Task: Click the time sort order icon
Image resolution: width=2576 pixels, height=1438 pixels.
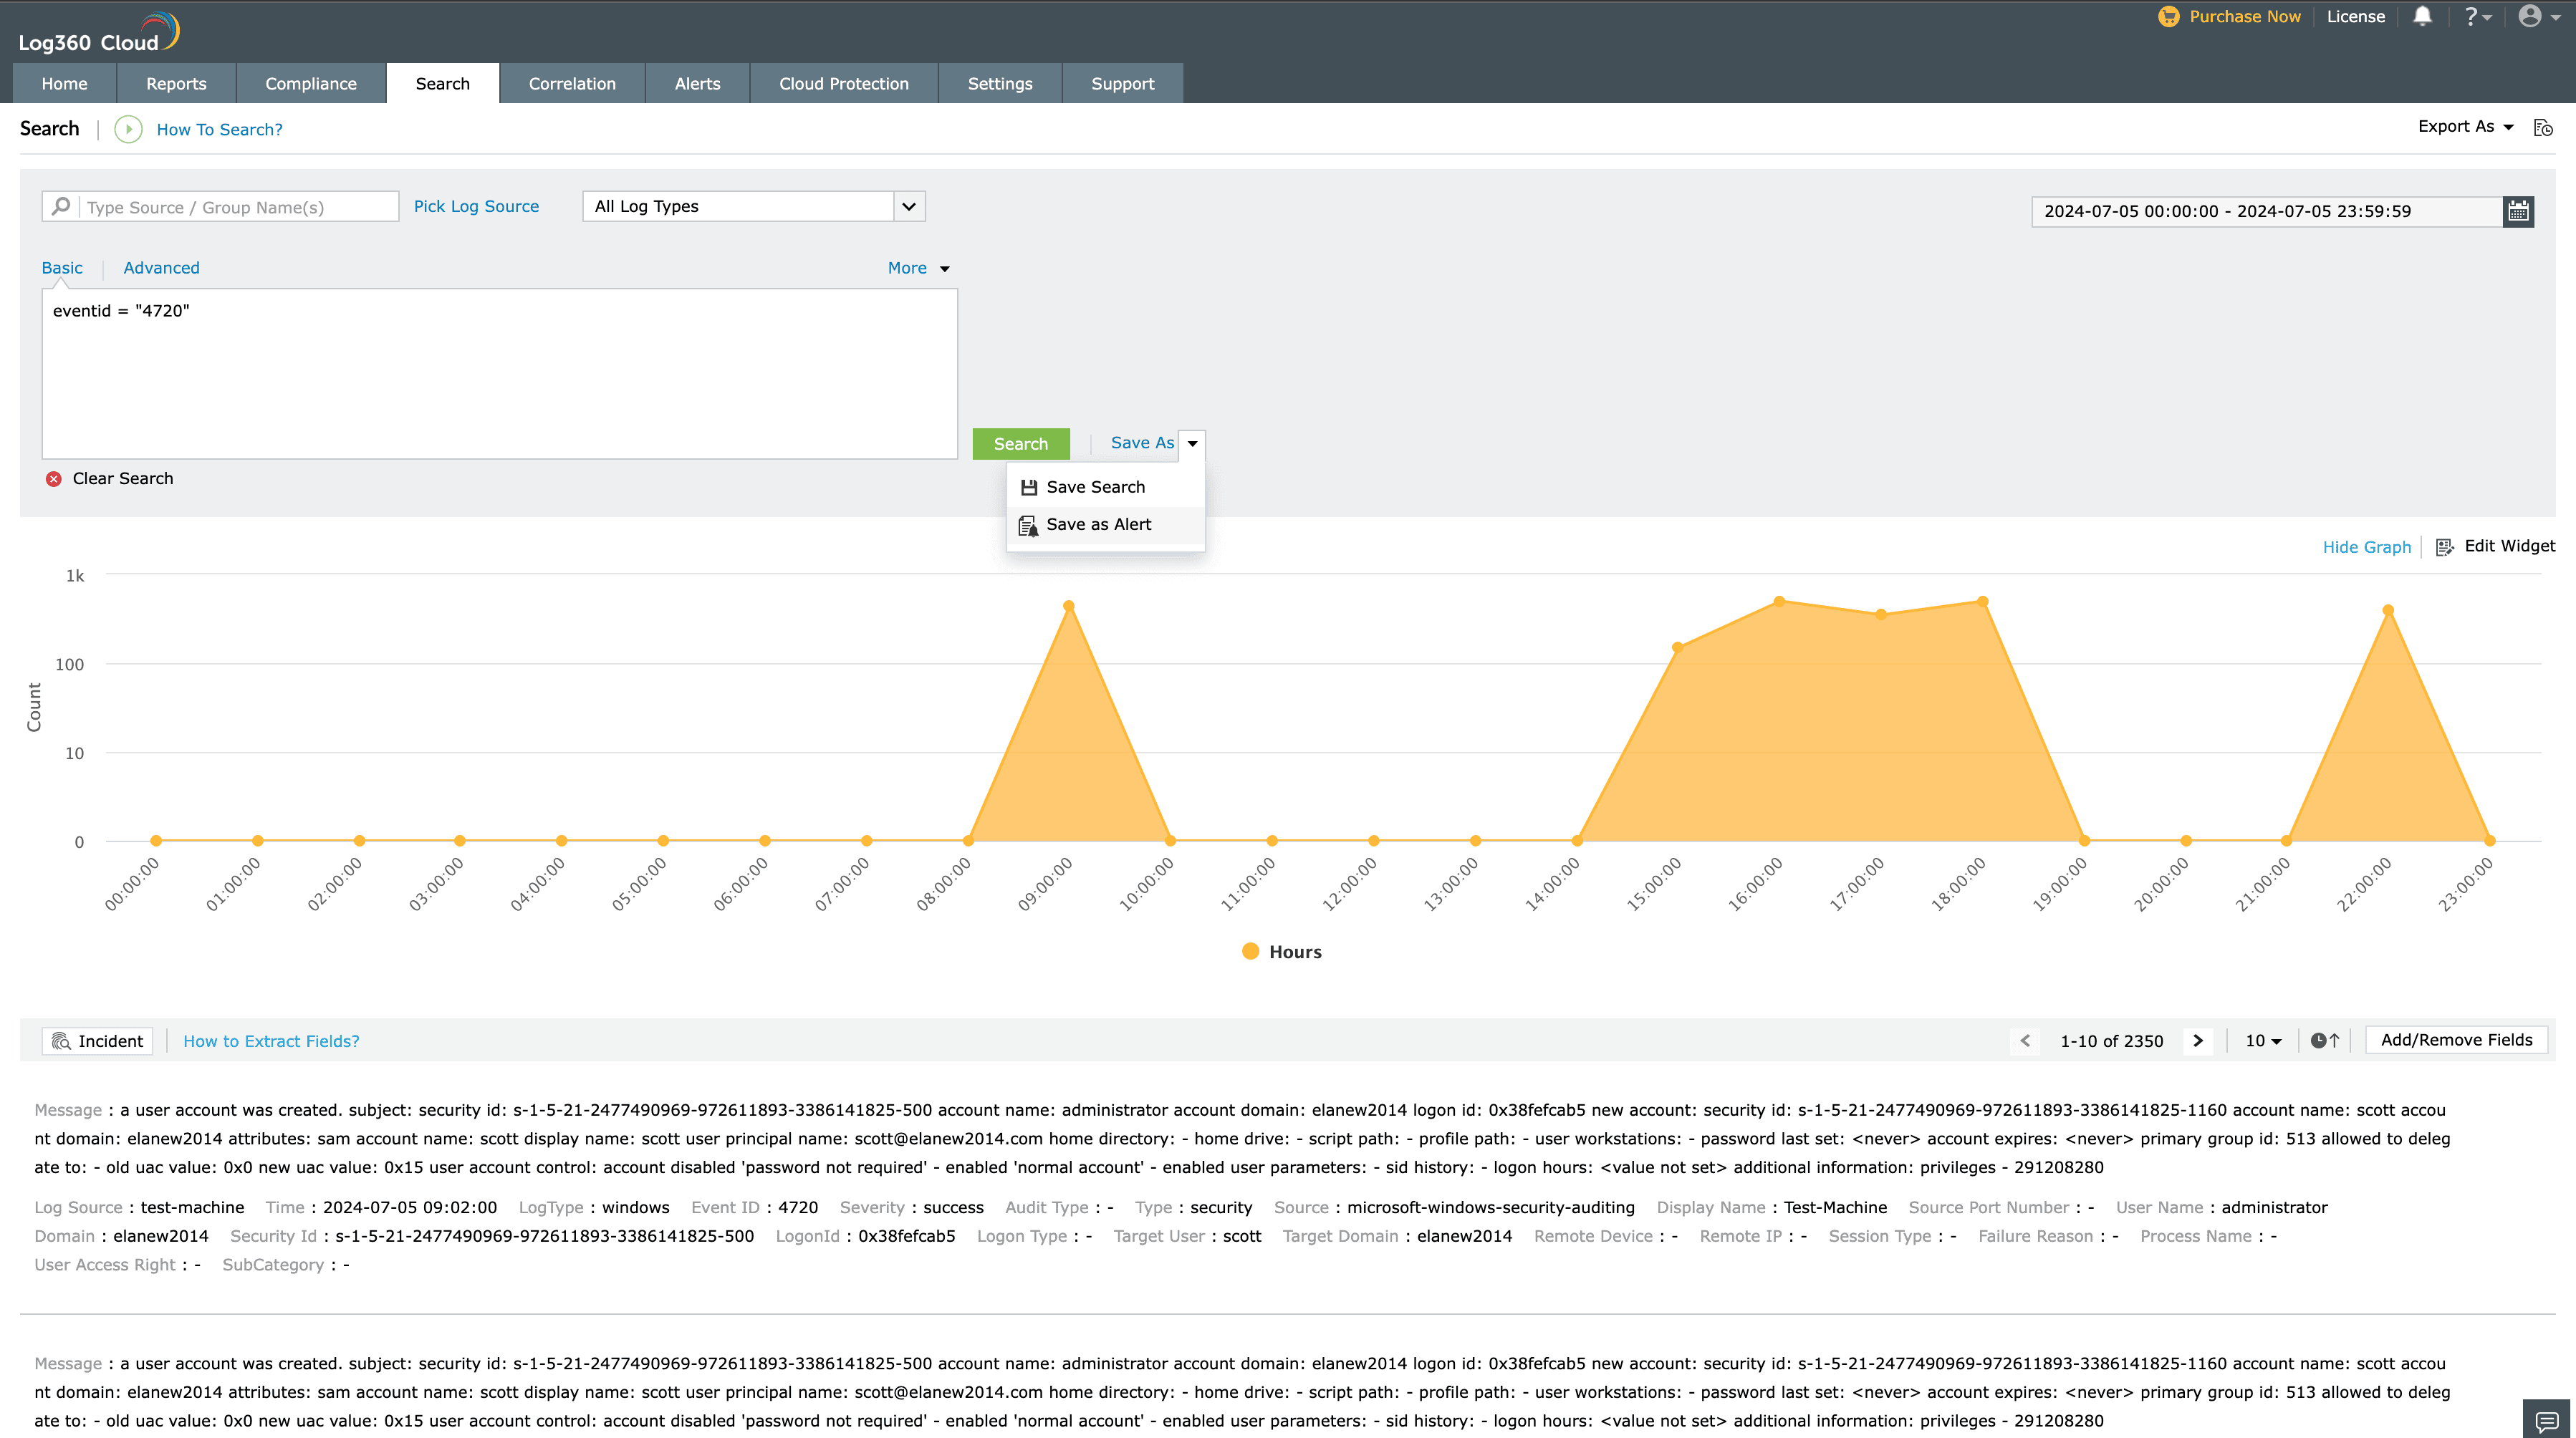Action: 2325,1040
